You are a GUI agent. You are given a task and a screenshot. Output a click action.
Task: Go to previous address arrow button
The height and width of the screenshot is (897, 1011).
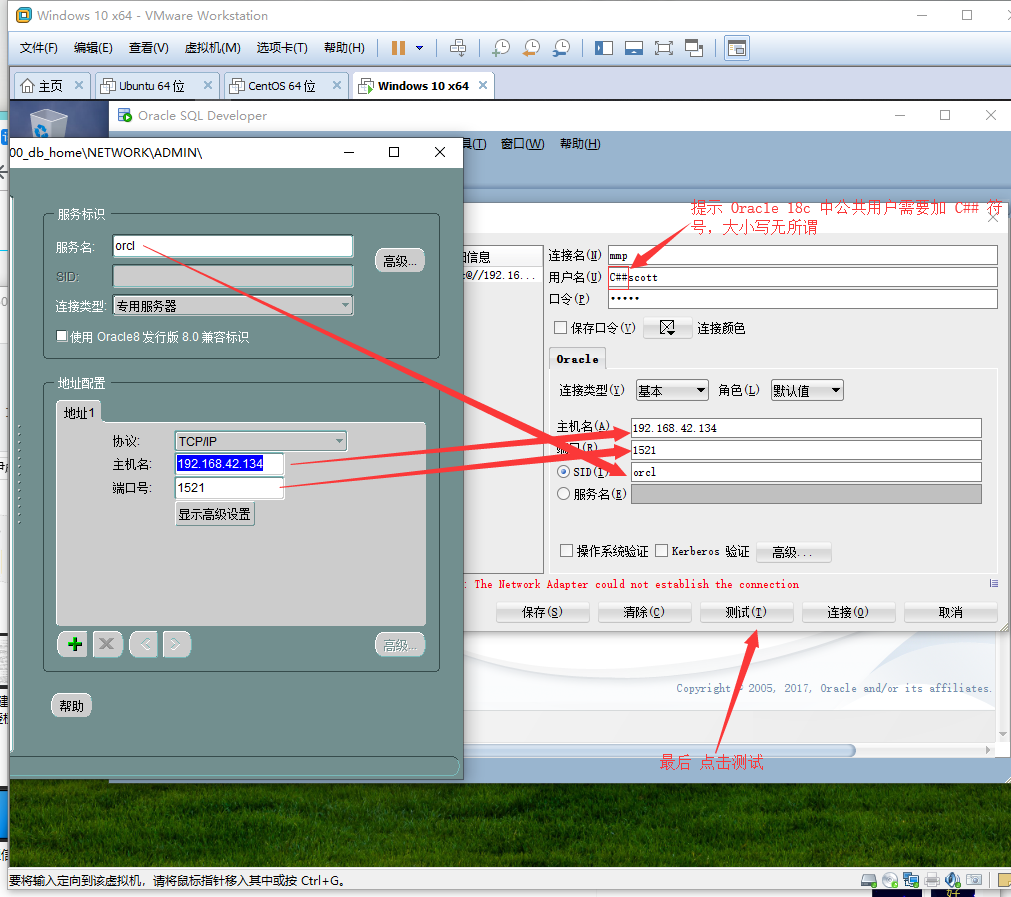[144, 644]
